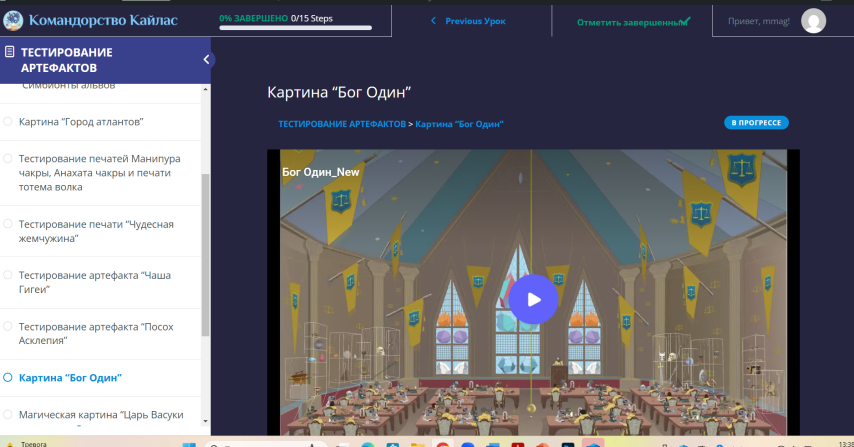Click the course progress bar
Screen dimensions: 854x447
pyautogui.click(x=295, y=28)
